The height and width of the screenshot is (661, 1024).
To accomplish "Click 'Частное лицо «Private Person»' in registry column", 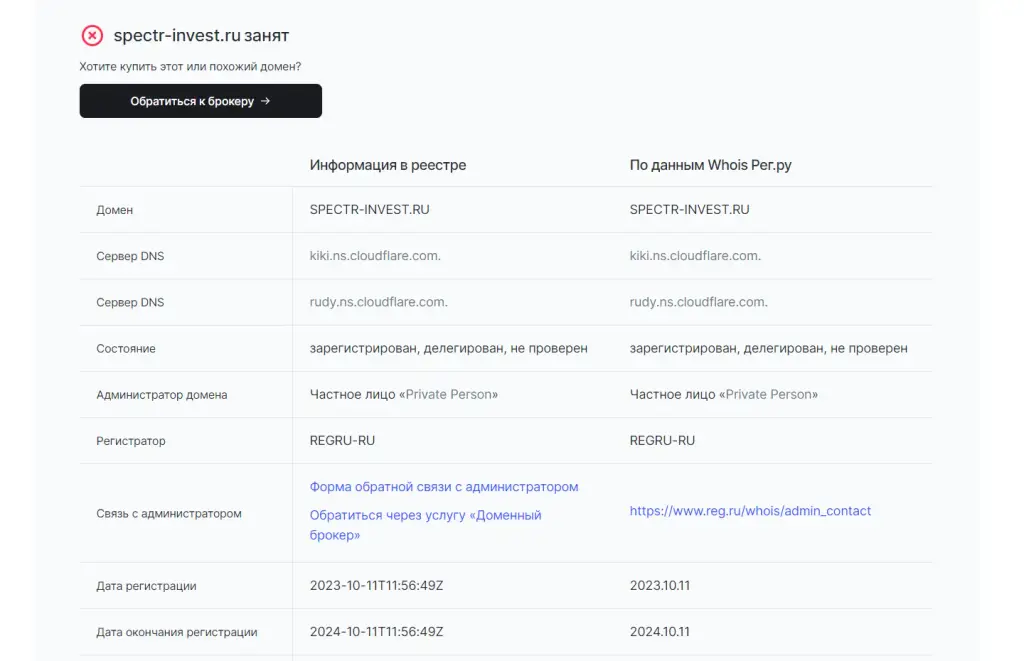I will (404, 395).
